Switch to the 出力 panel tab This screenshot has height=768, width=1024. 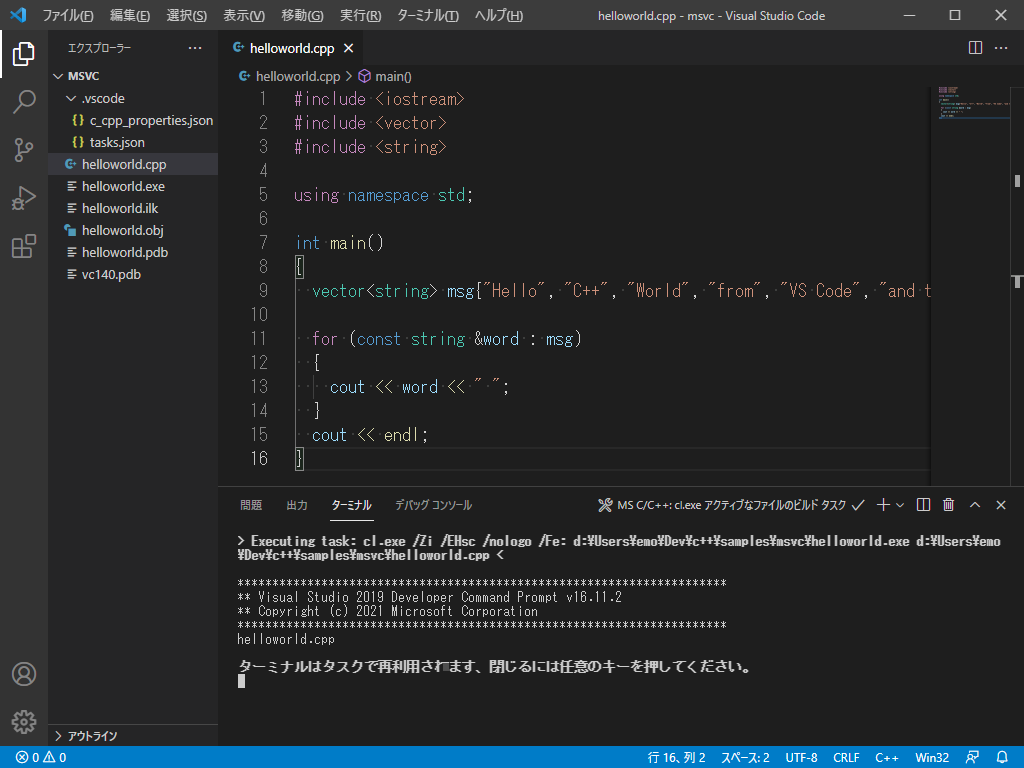click(x=296, y=505)
